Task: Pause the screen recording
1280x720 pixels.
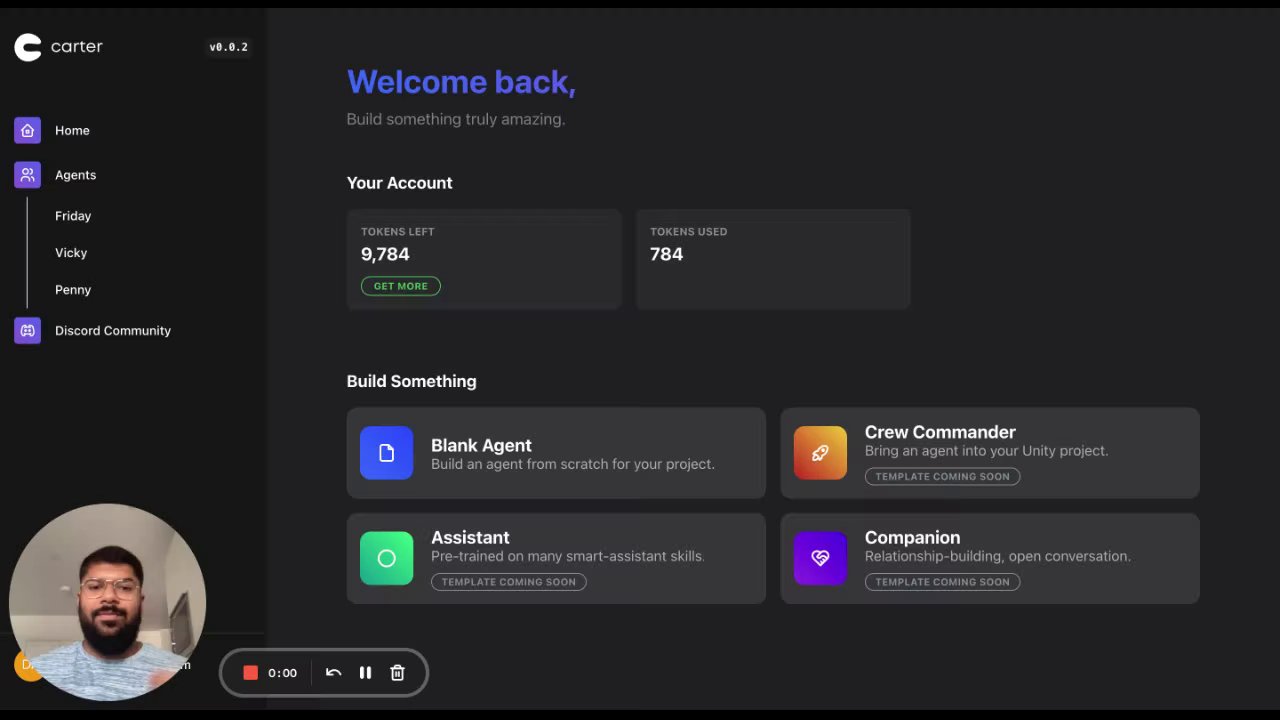Action: pos(365,673)
